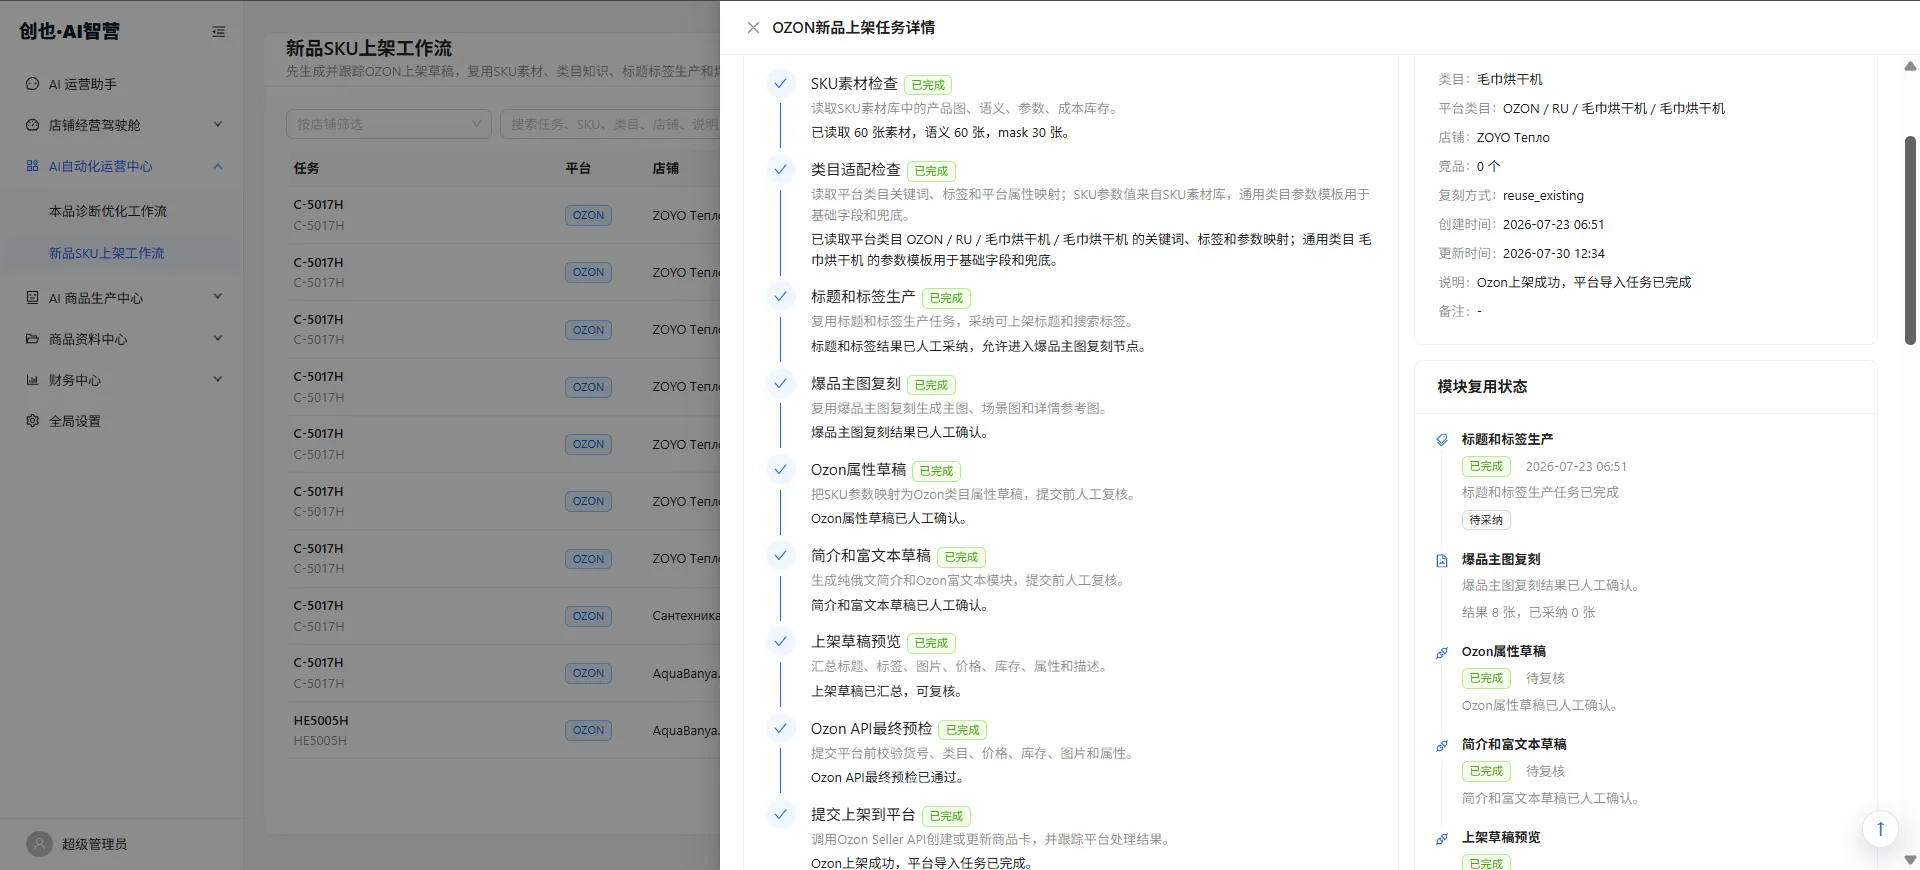The height and width of the screenshot is (870, 1920).
Task: Click the HE5005H task row
Action: (505, 730)
